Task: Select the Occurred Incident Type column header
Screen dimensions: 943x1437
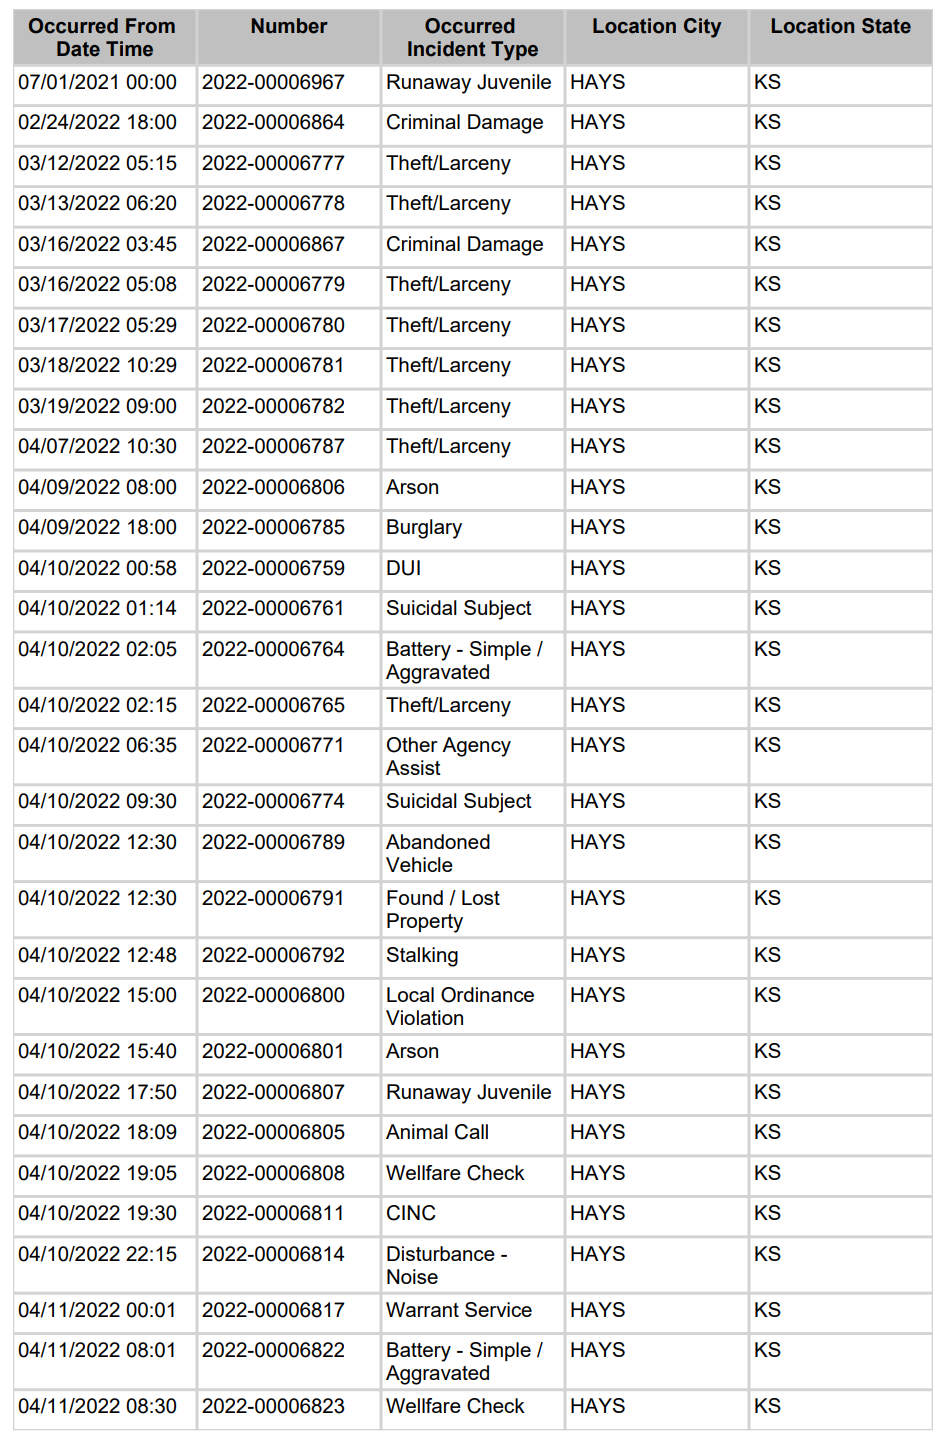Action: (471, 38)
